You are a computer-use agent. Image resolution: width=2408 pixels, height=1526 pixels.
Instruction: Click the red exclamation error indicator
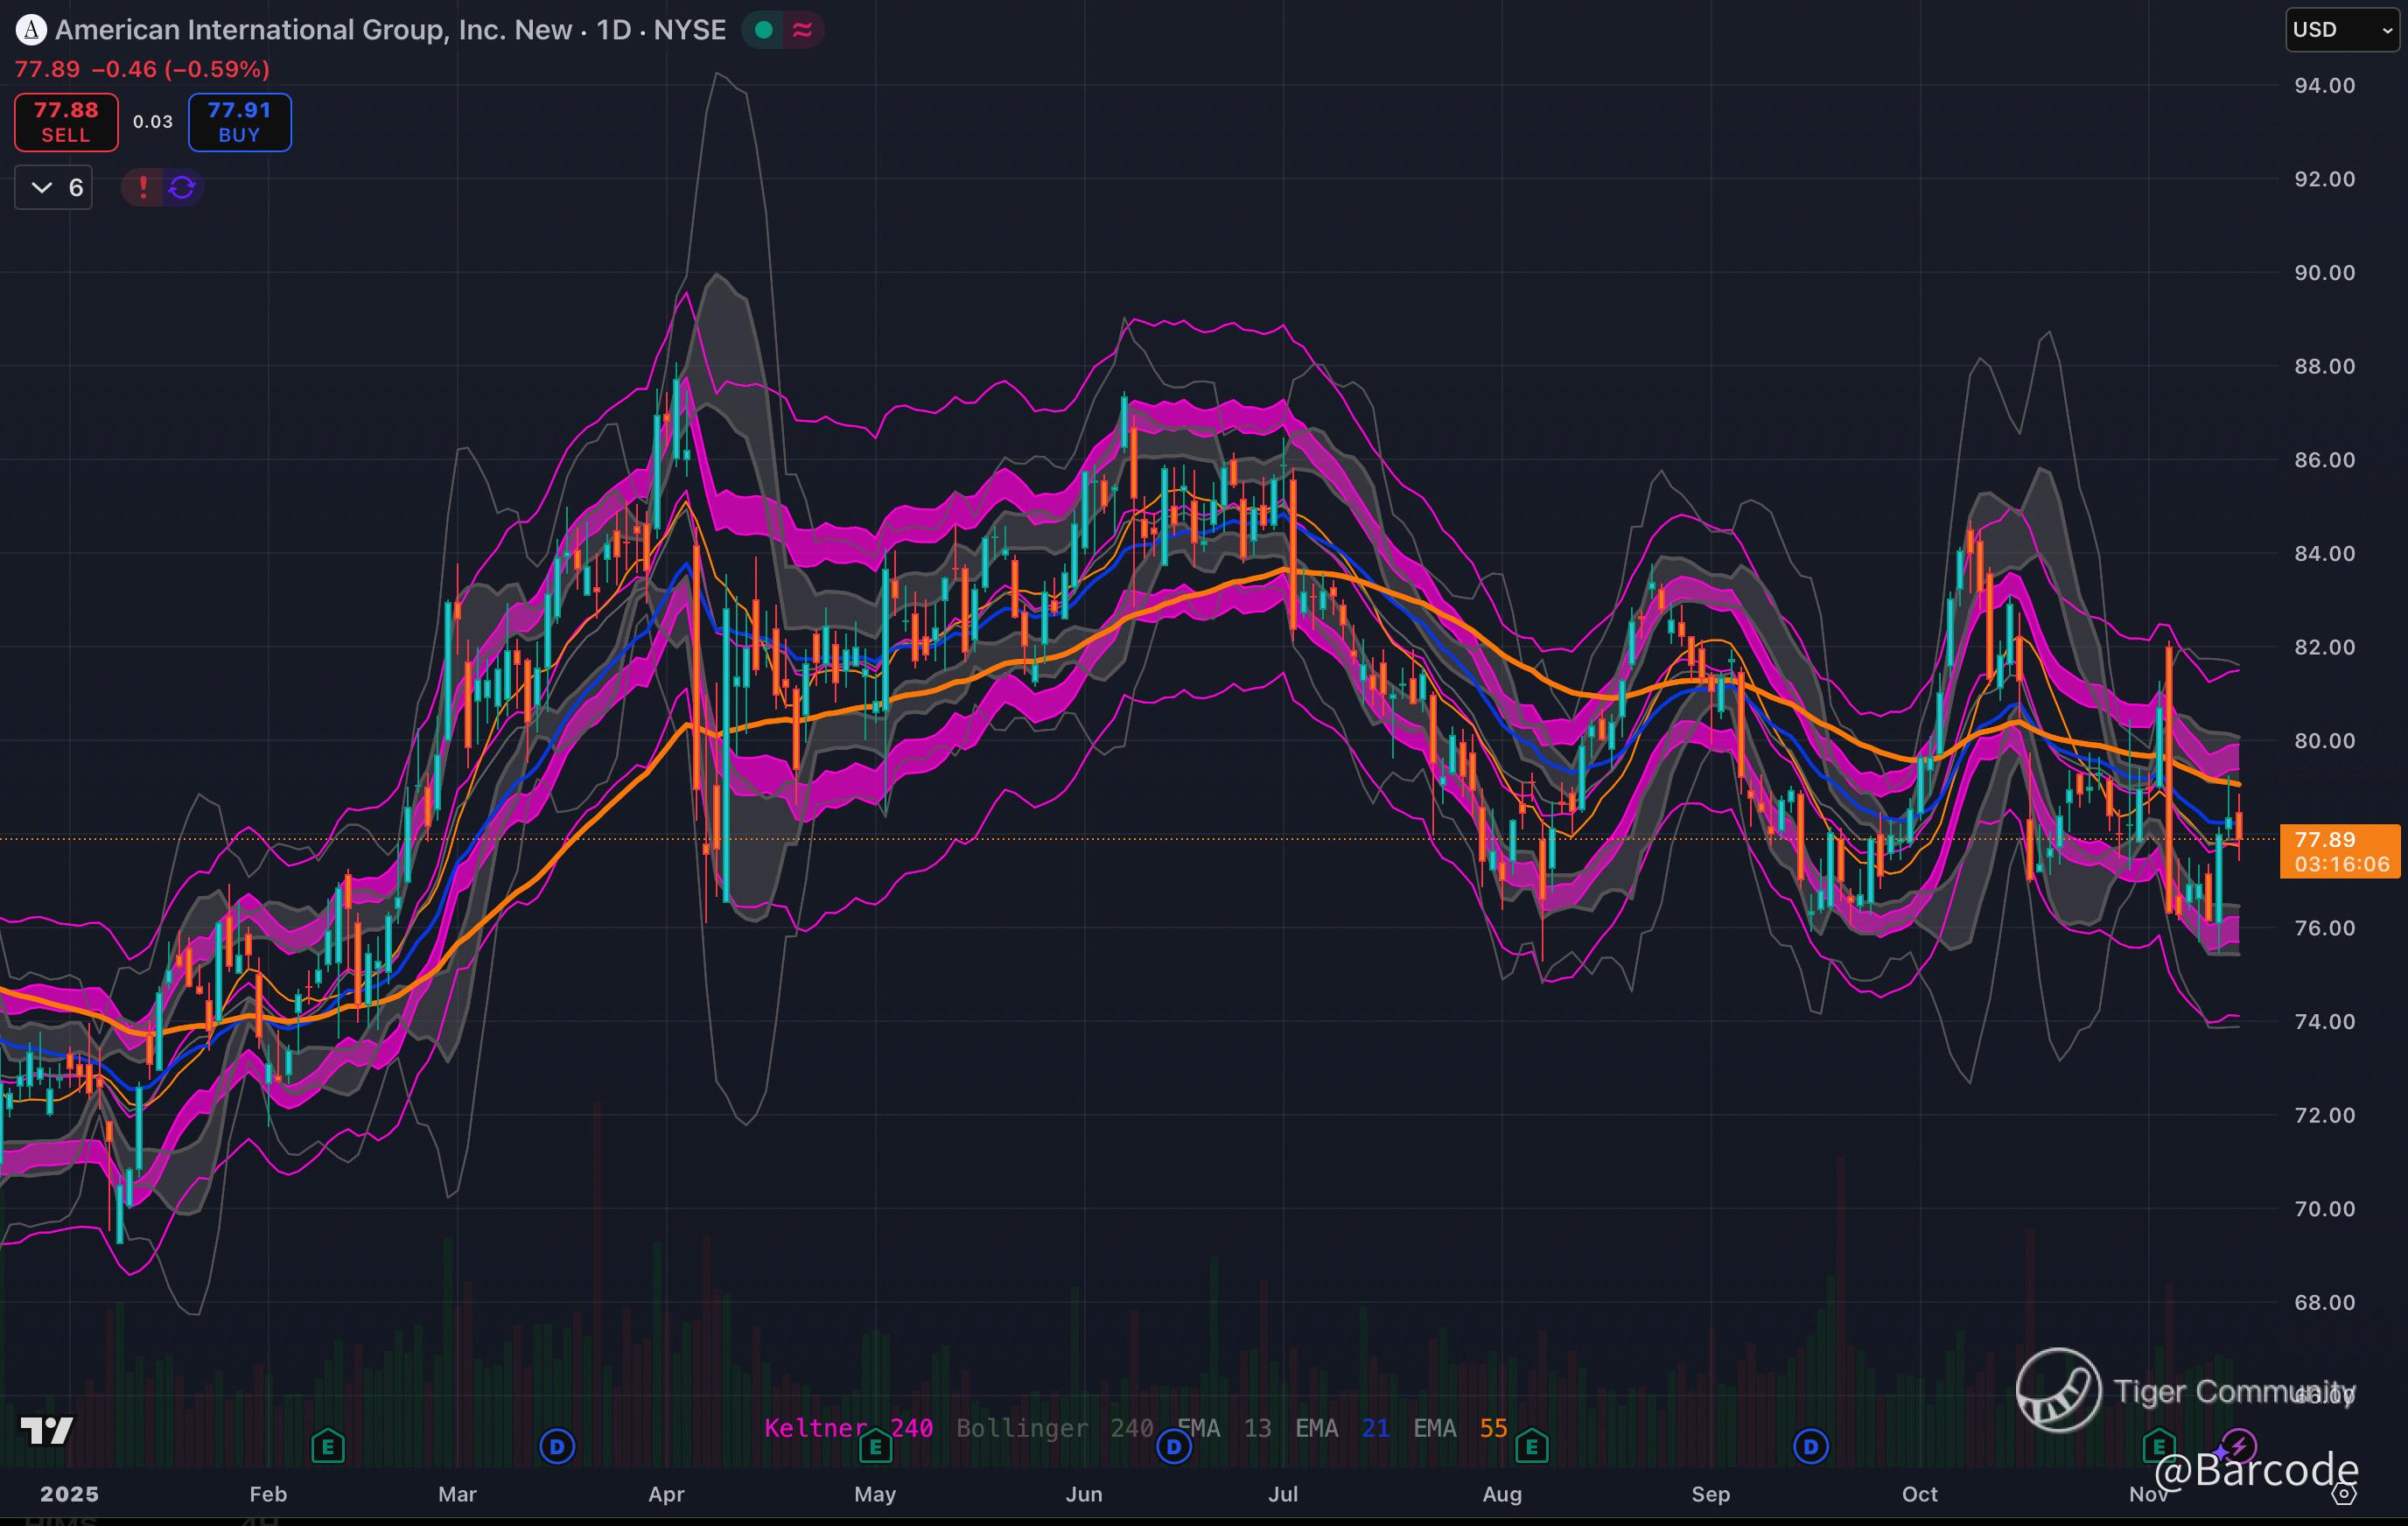143,187
